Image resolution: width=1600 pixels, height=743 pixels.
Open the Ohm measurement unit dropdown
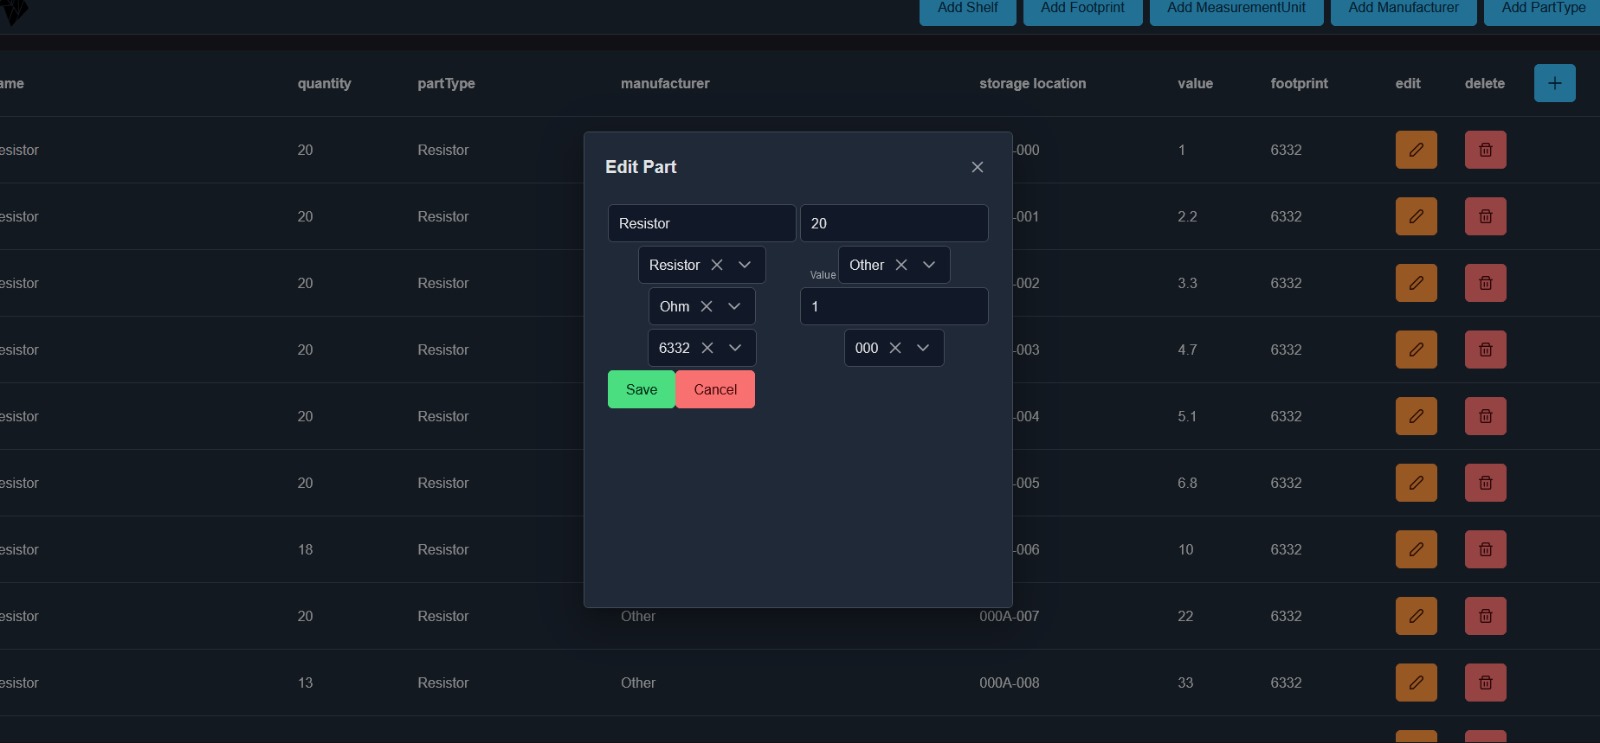coord(734,306)
